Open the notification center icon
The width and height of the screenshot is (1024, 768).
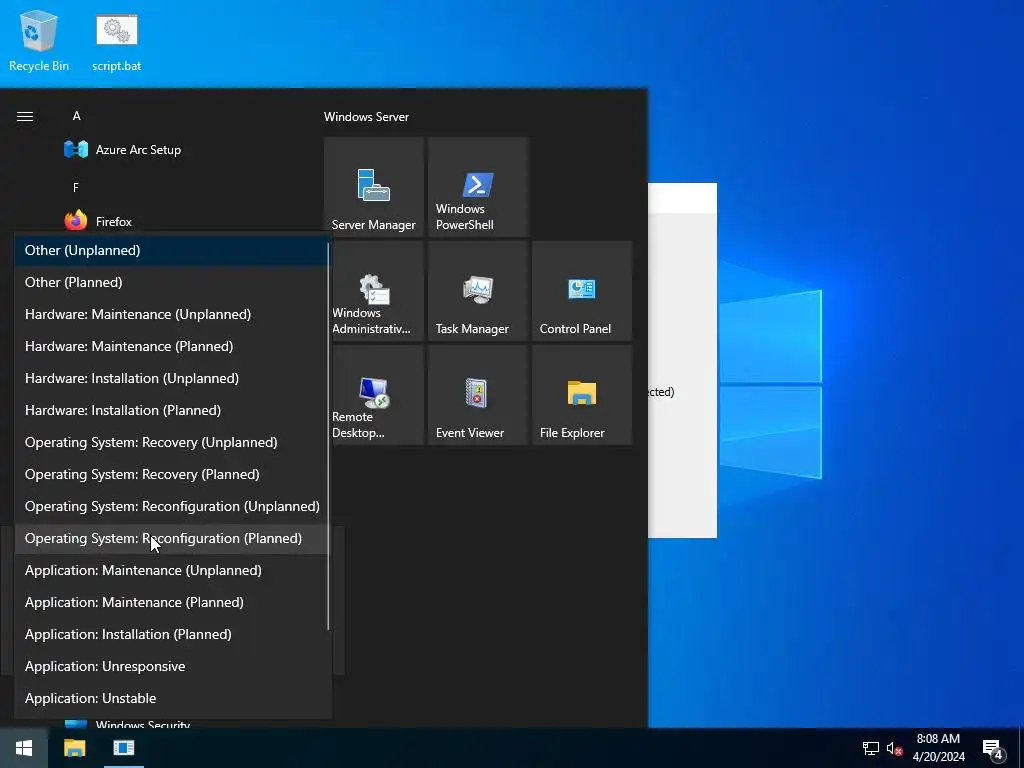pos(993,749)
